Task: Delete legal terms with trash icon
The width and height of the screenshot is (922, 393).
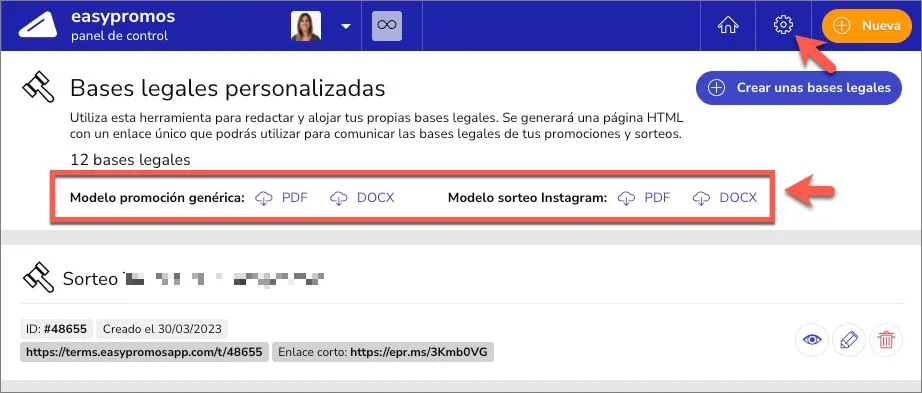Action: coord(886,339)
